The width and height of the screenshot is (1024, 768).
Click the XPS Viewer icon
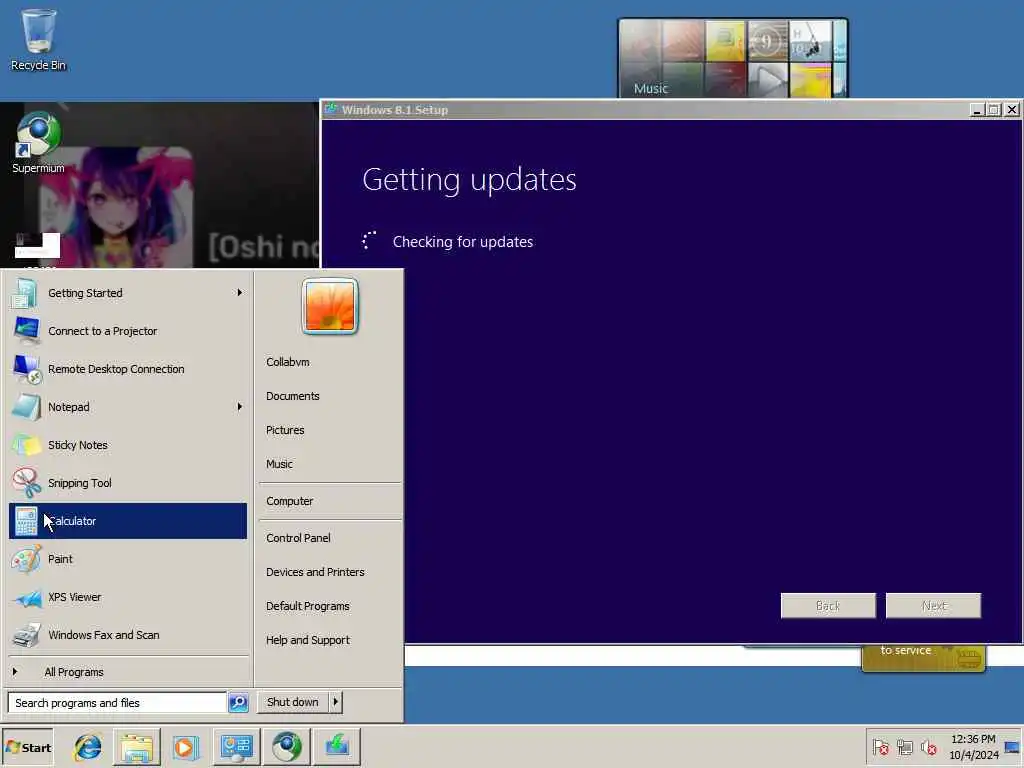point(27,597)
